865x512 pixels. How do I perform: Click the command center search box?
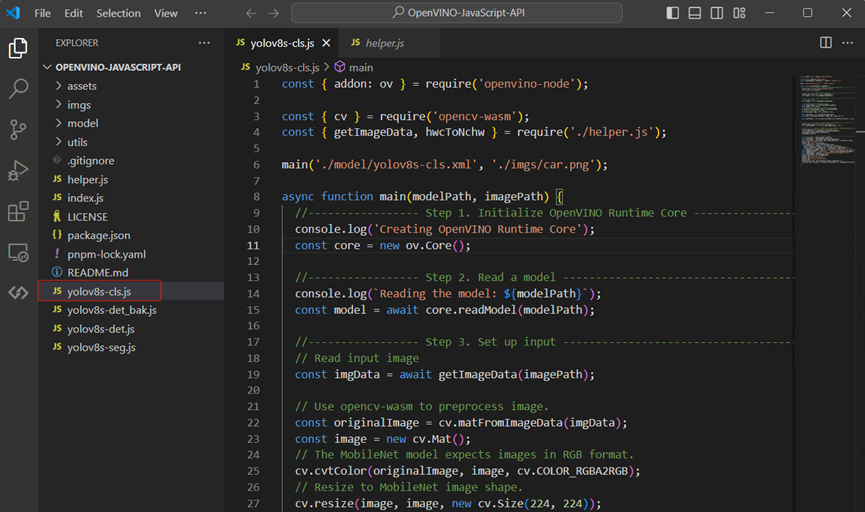tap(456, 13)
